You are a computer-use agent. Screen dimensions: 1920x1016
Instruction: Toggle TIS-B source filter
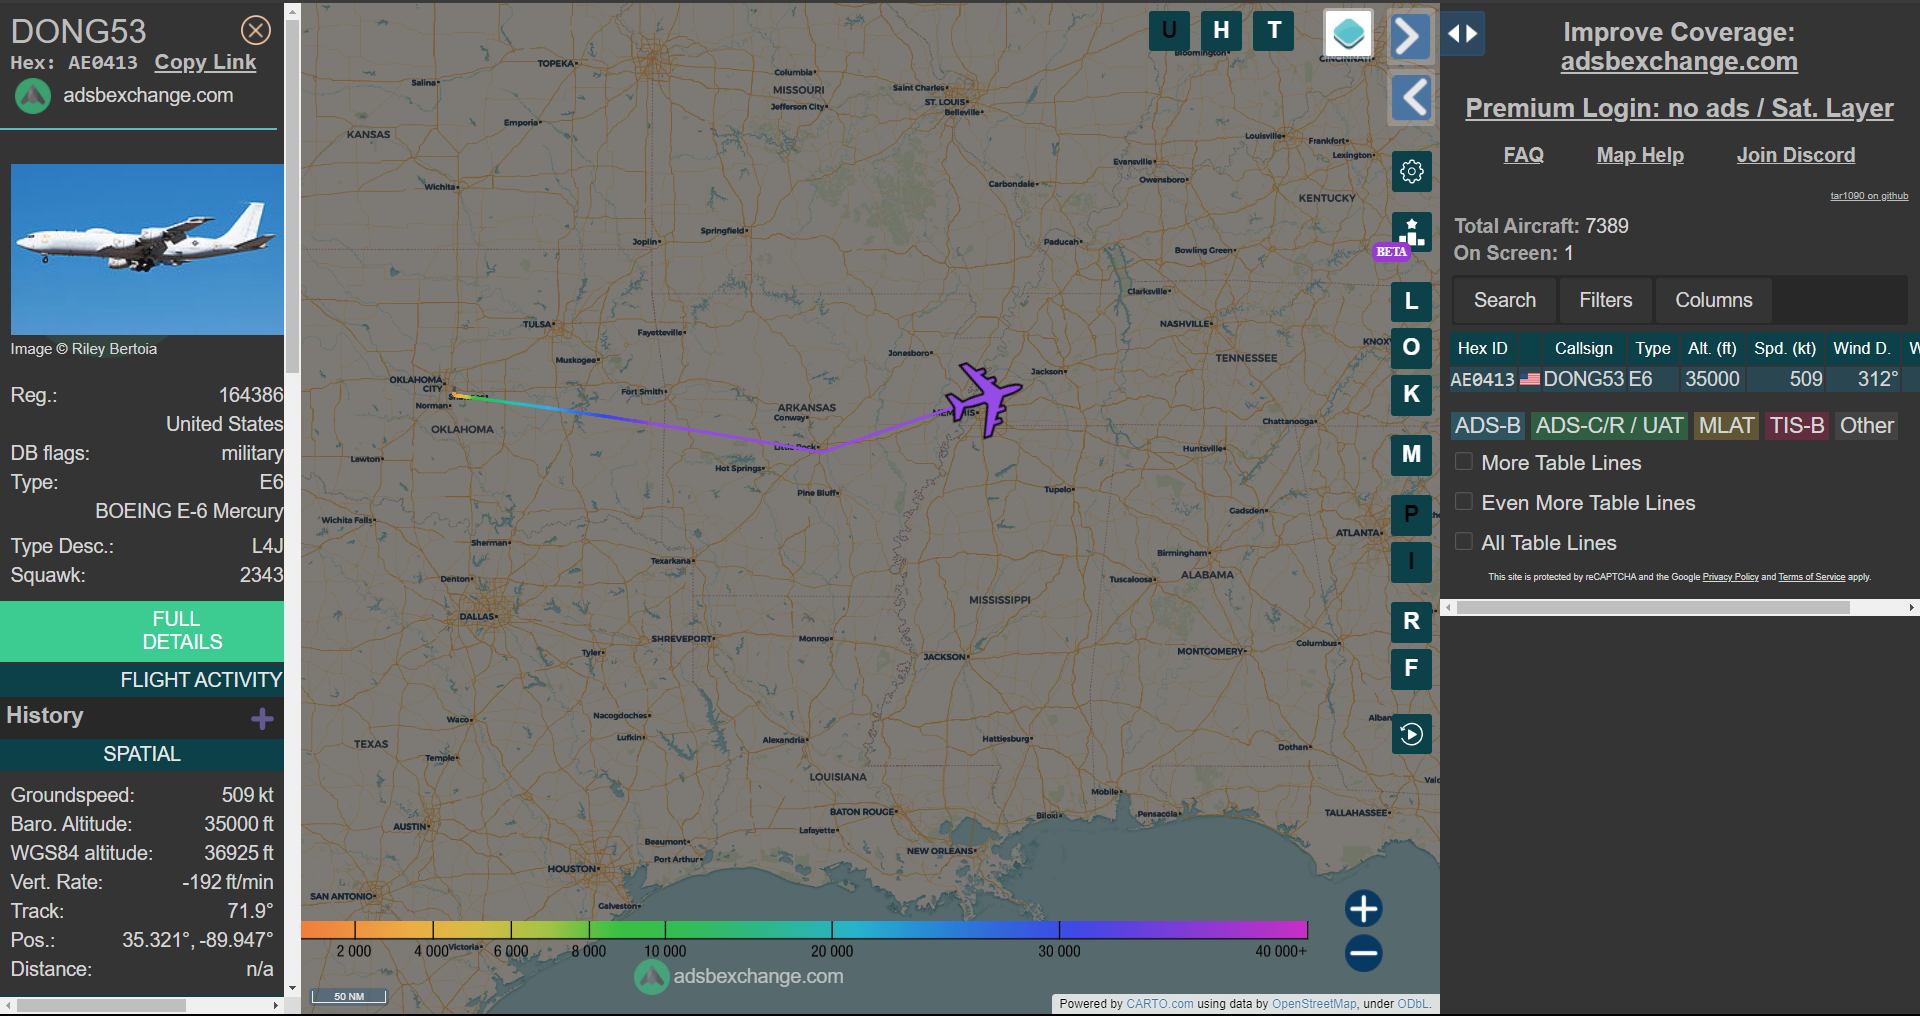tap(1797, 426)
